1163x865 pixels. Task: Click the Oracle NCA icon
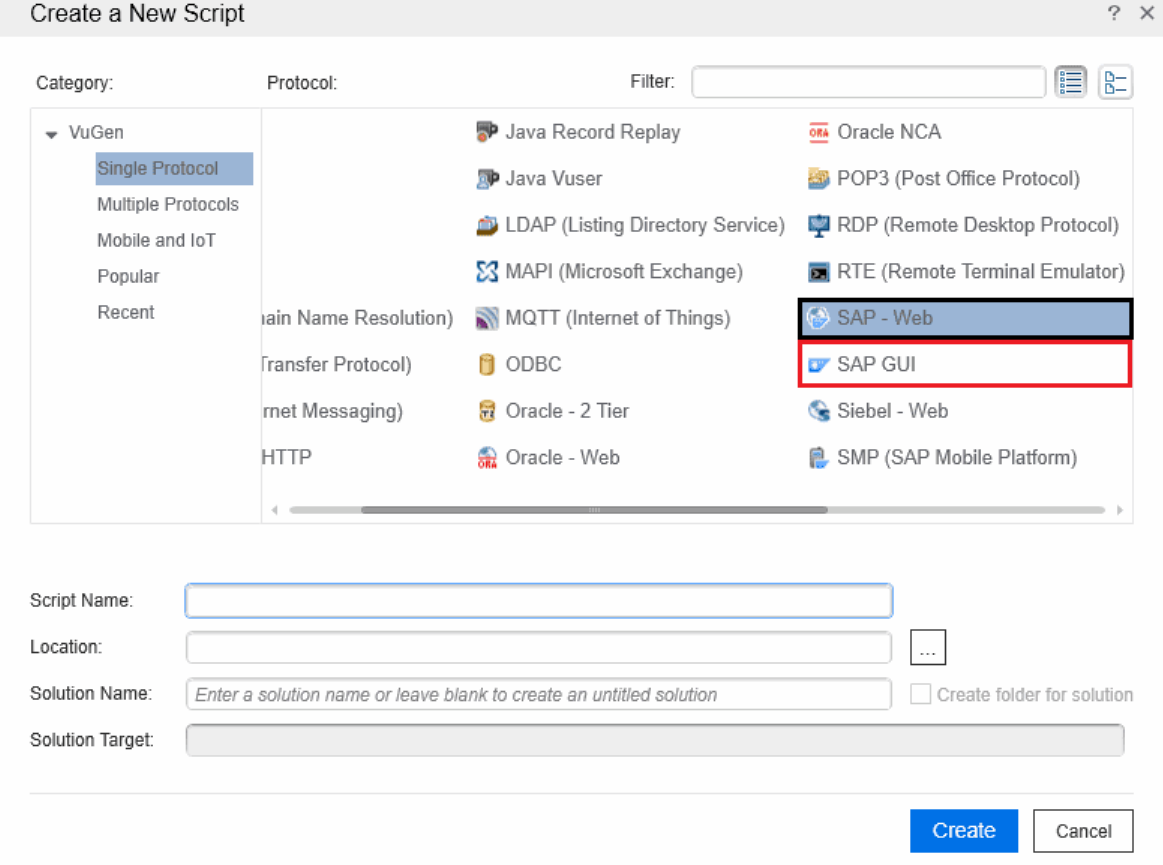coord(818,132)
